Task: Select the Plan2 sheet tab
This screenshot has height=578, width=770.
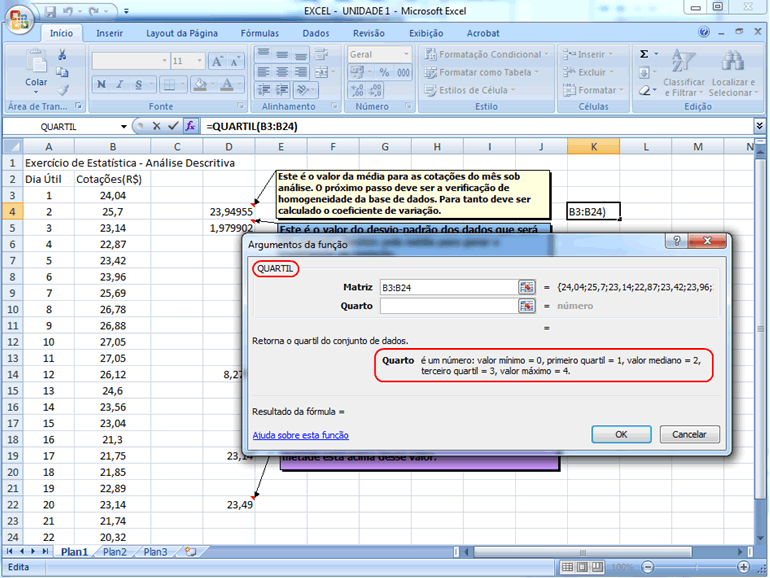Action: coord(114,552)
